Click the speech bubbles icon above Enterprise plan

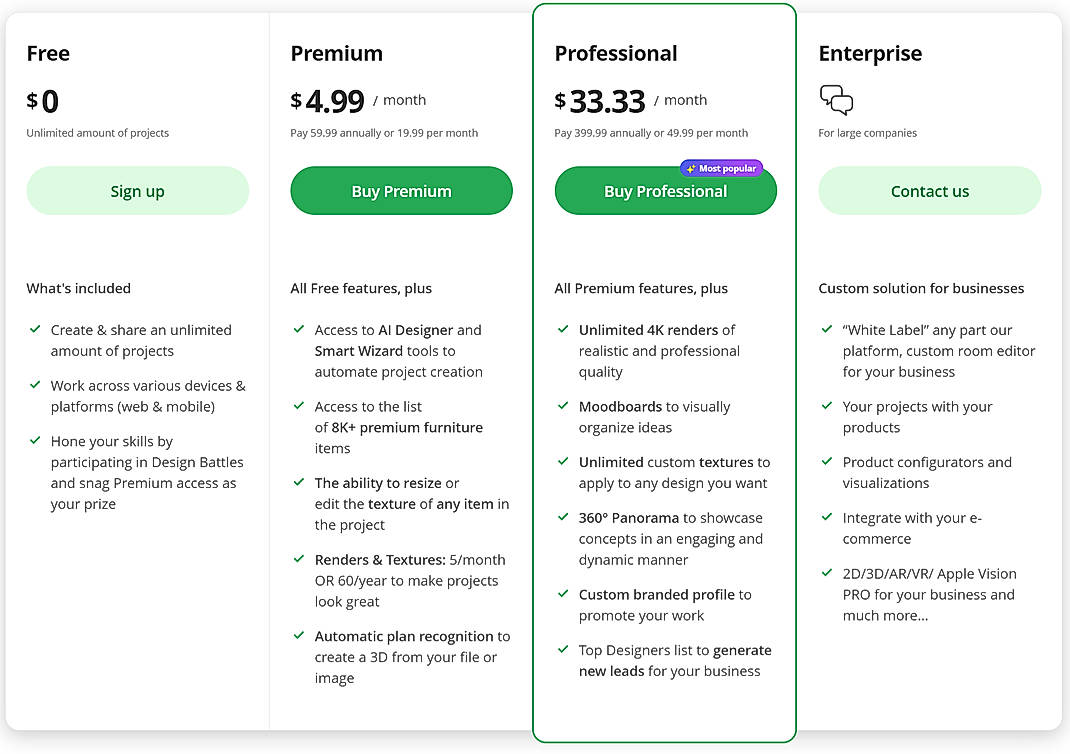[836, 99]
